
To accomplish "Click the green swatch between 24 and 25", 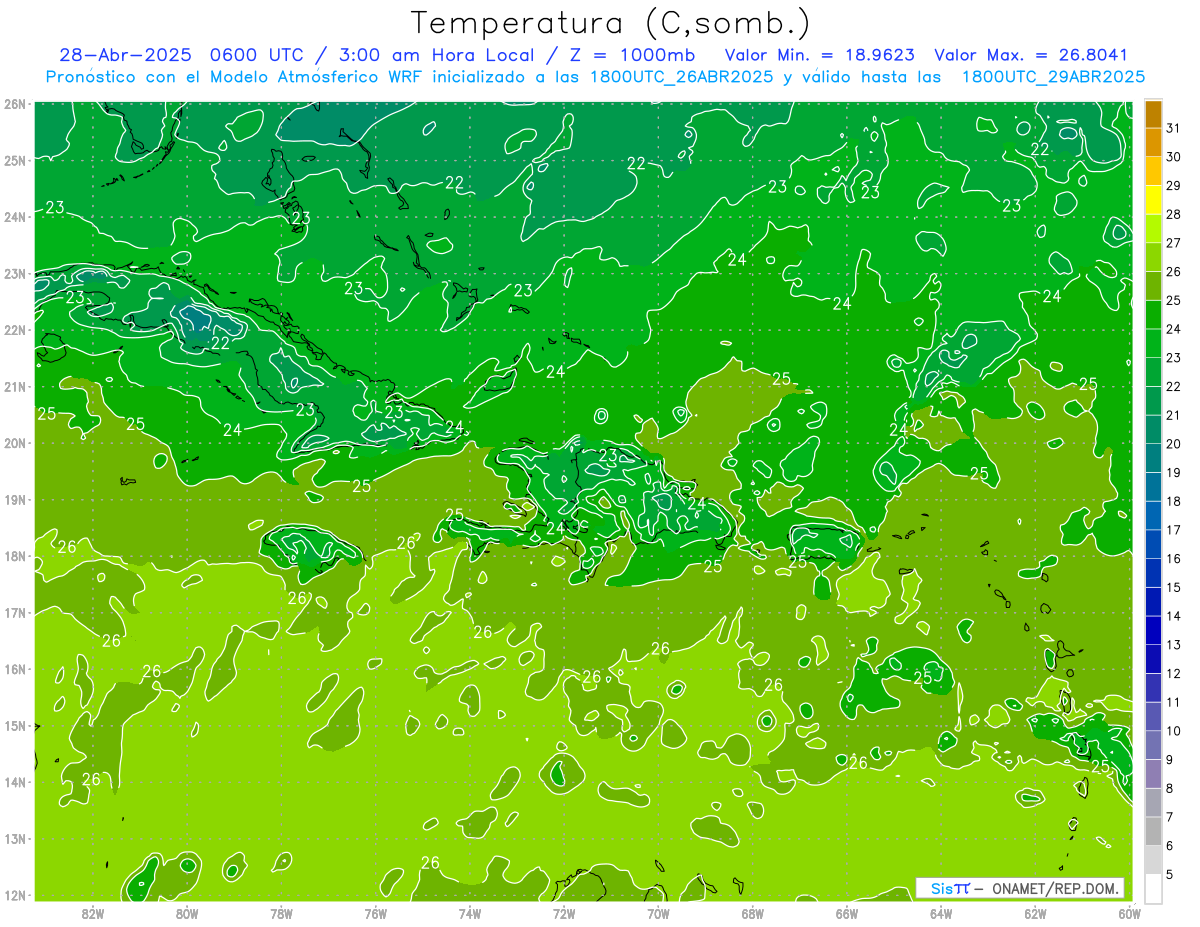I will [x=1153, y=314].
